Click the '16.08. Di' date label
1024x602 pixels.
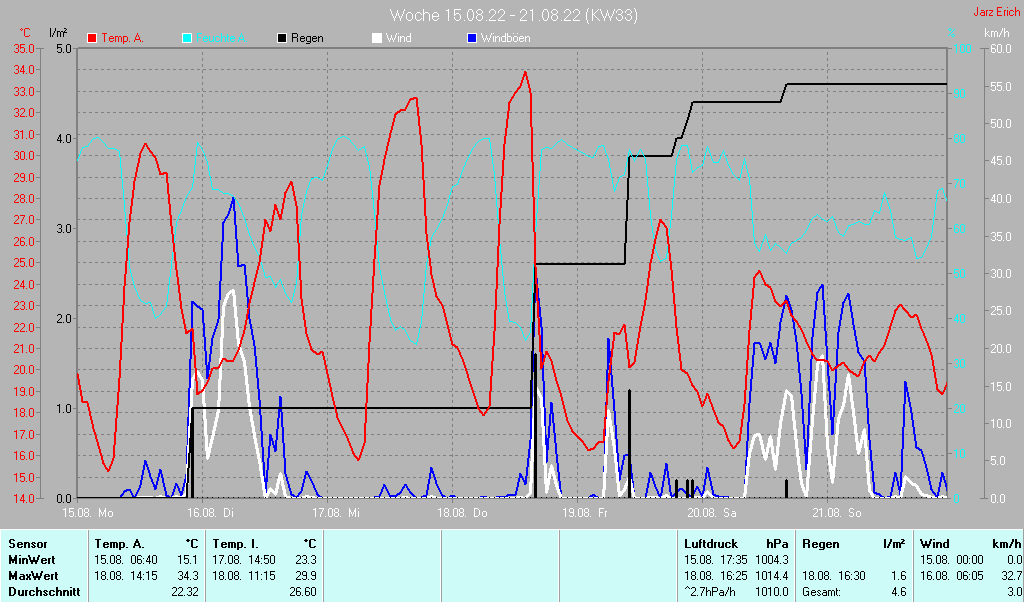pos(210,513)
